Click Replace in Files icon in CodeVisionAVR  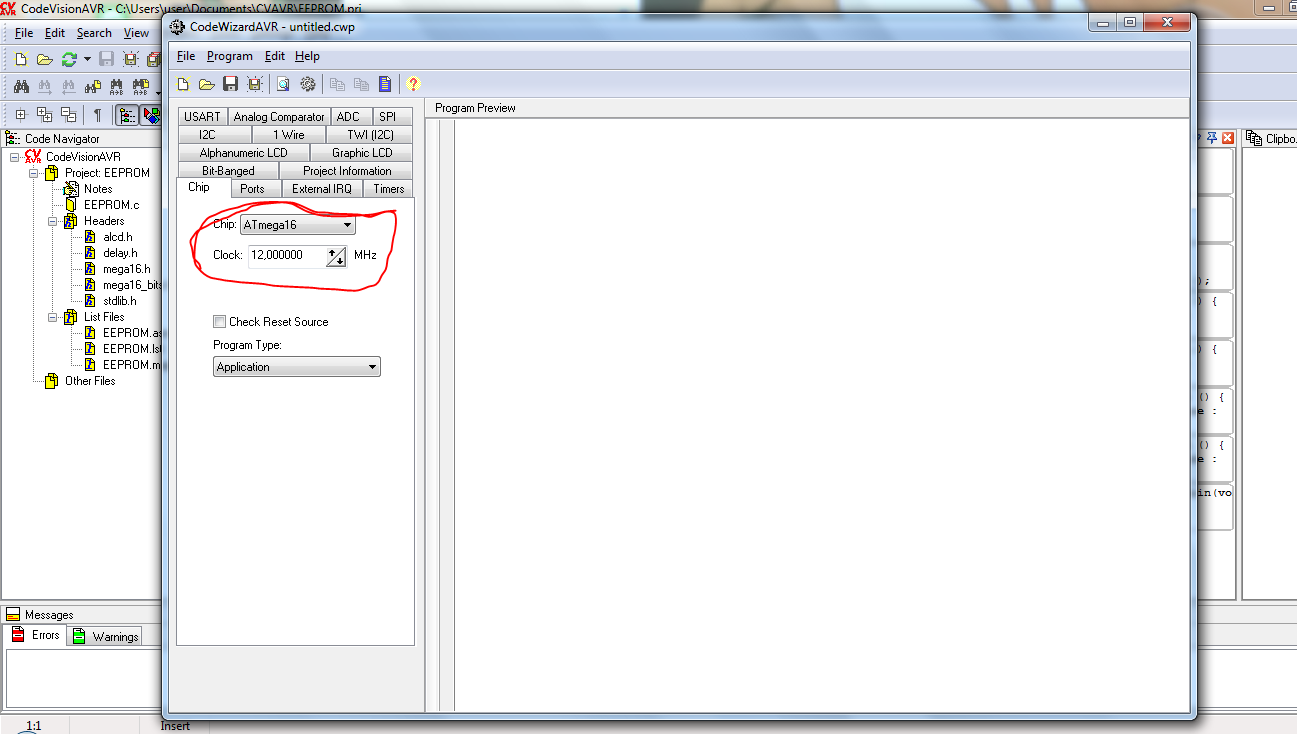141,87
